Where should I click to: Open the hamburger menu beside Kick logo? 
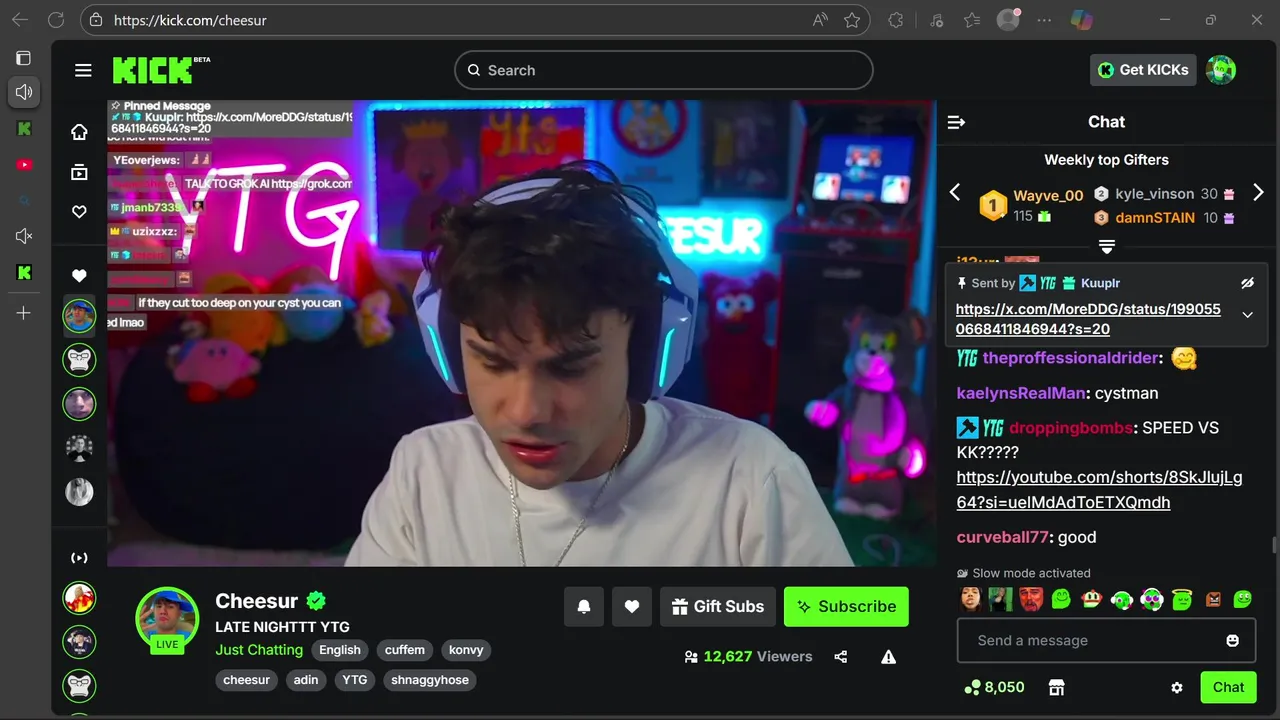pyautogui.click(x=83, y=70)
